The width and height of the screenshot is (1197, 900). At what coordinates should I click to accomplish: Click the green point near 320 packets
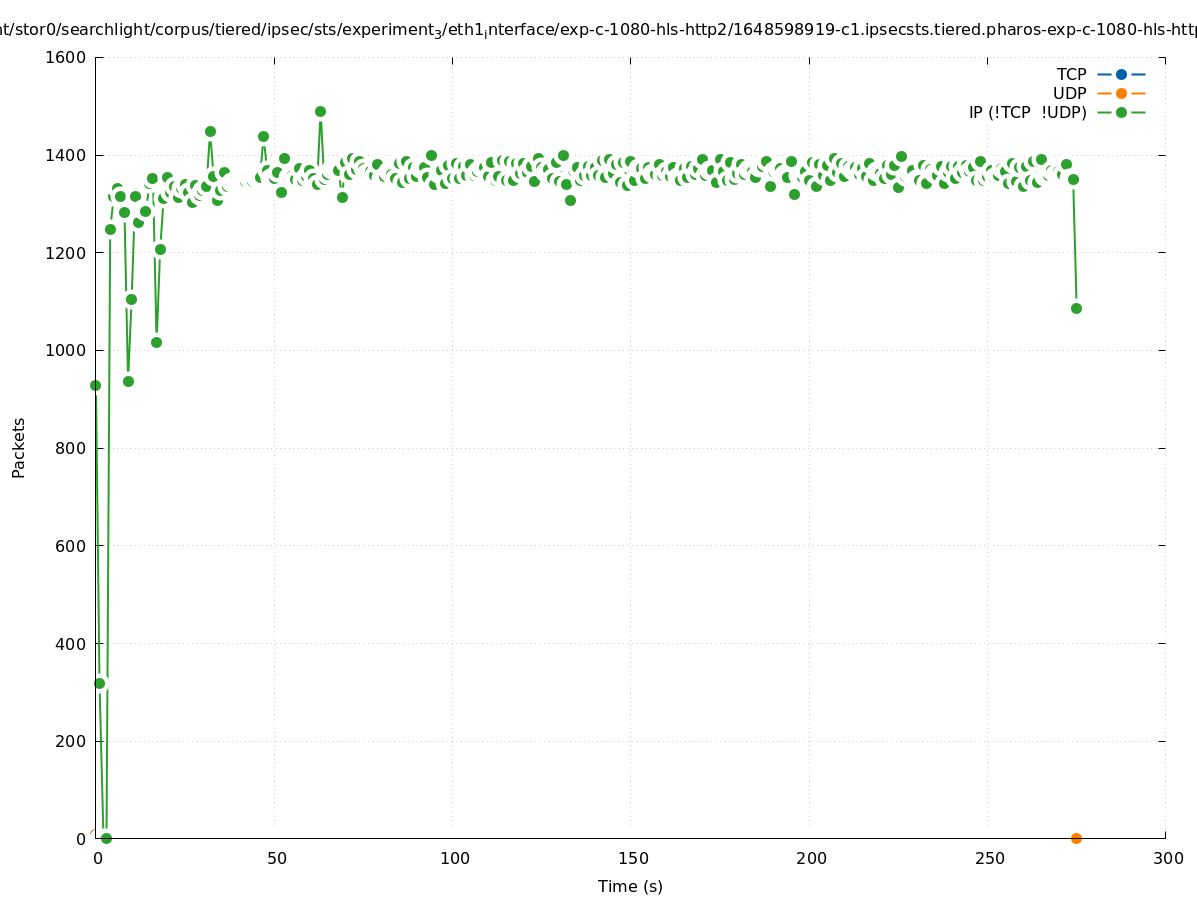click(x=99, y=683)
